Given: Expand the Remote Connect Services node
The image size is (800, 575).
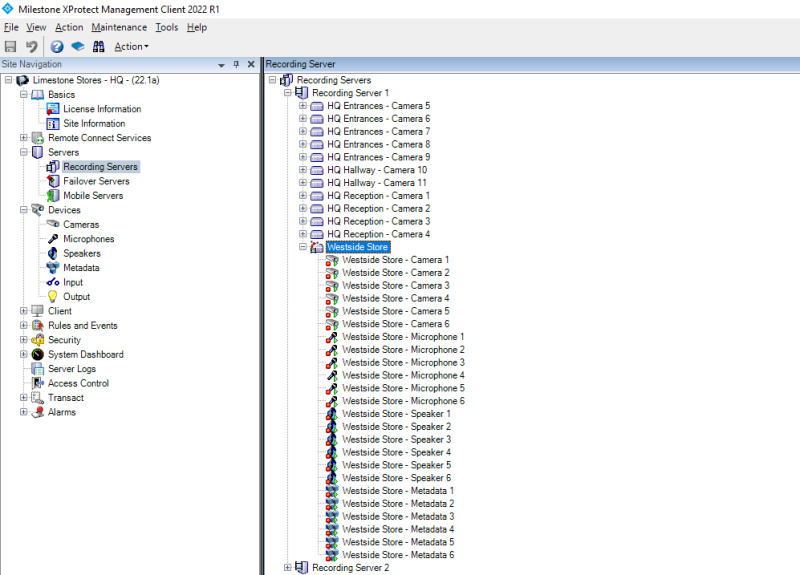Looking at the screenshot, I should 23,137.
